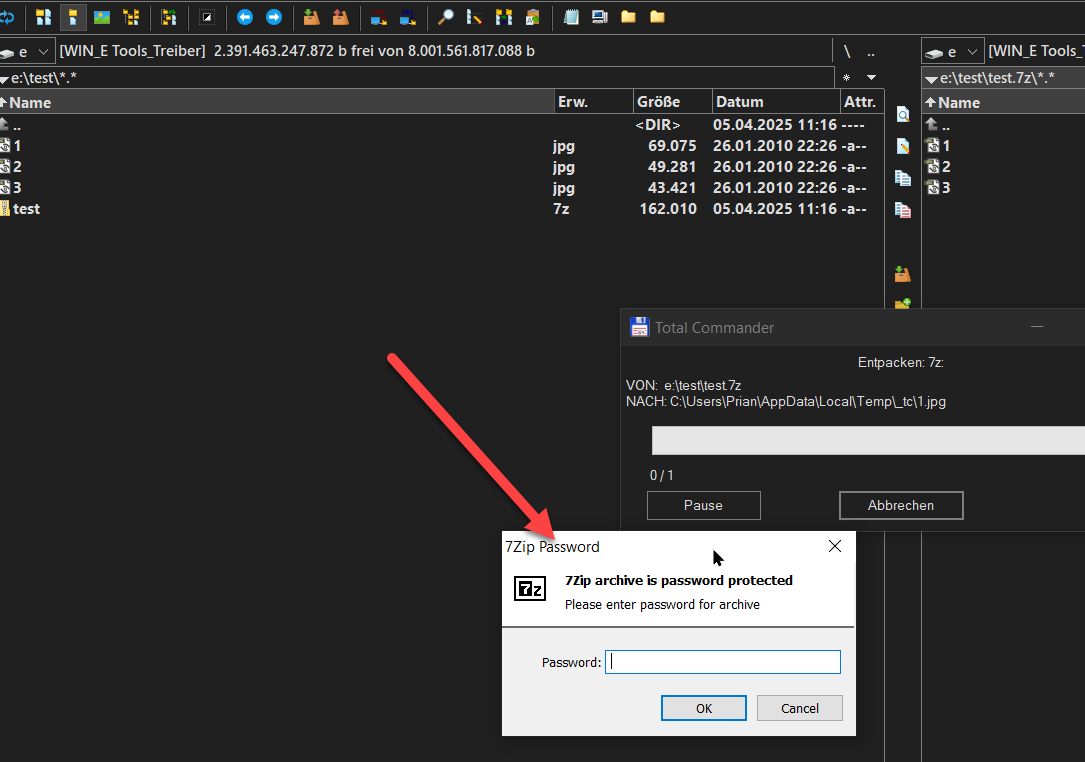Show the directory tree icon
This screenshot has width=1085, height=762.
[131, 17]
